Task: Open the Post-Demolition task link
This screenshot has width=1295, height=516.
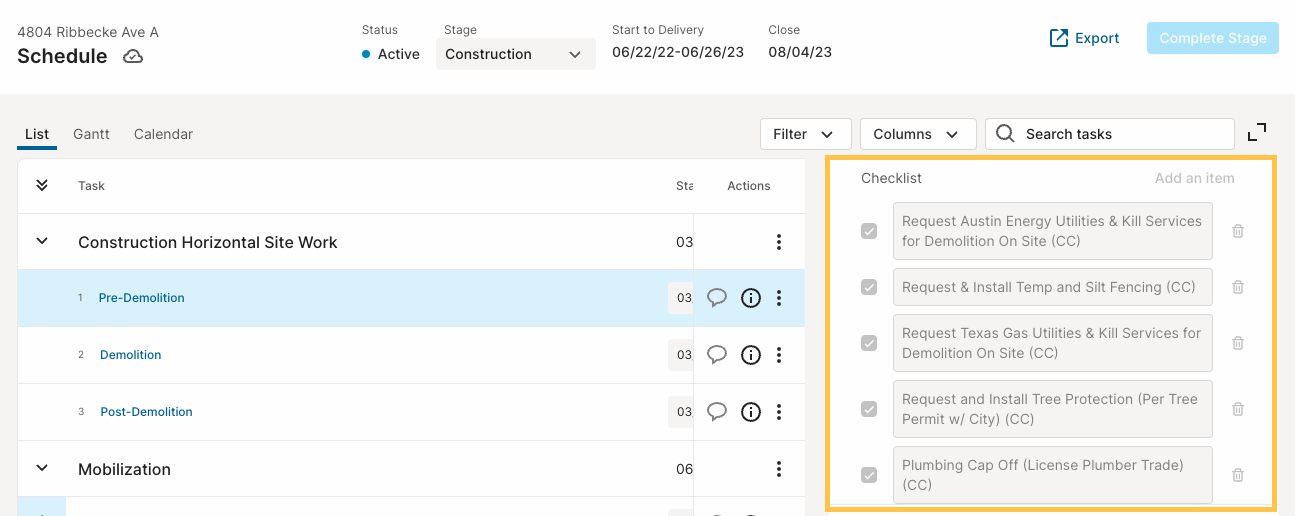Action: 146,412
